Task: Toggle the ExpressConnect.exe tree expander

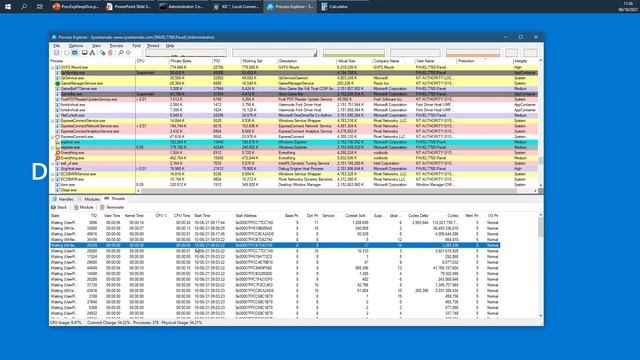Action: pos(53,137)
